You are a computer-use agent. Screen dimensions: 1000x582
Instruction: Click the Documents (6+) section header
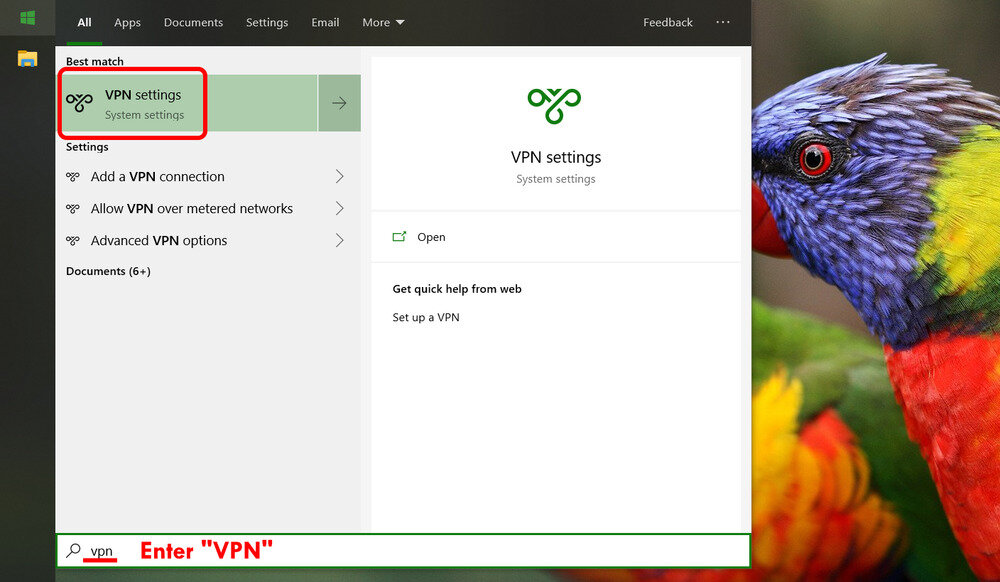[x=108, y=271]
